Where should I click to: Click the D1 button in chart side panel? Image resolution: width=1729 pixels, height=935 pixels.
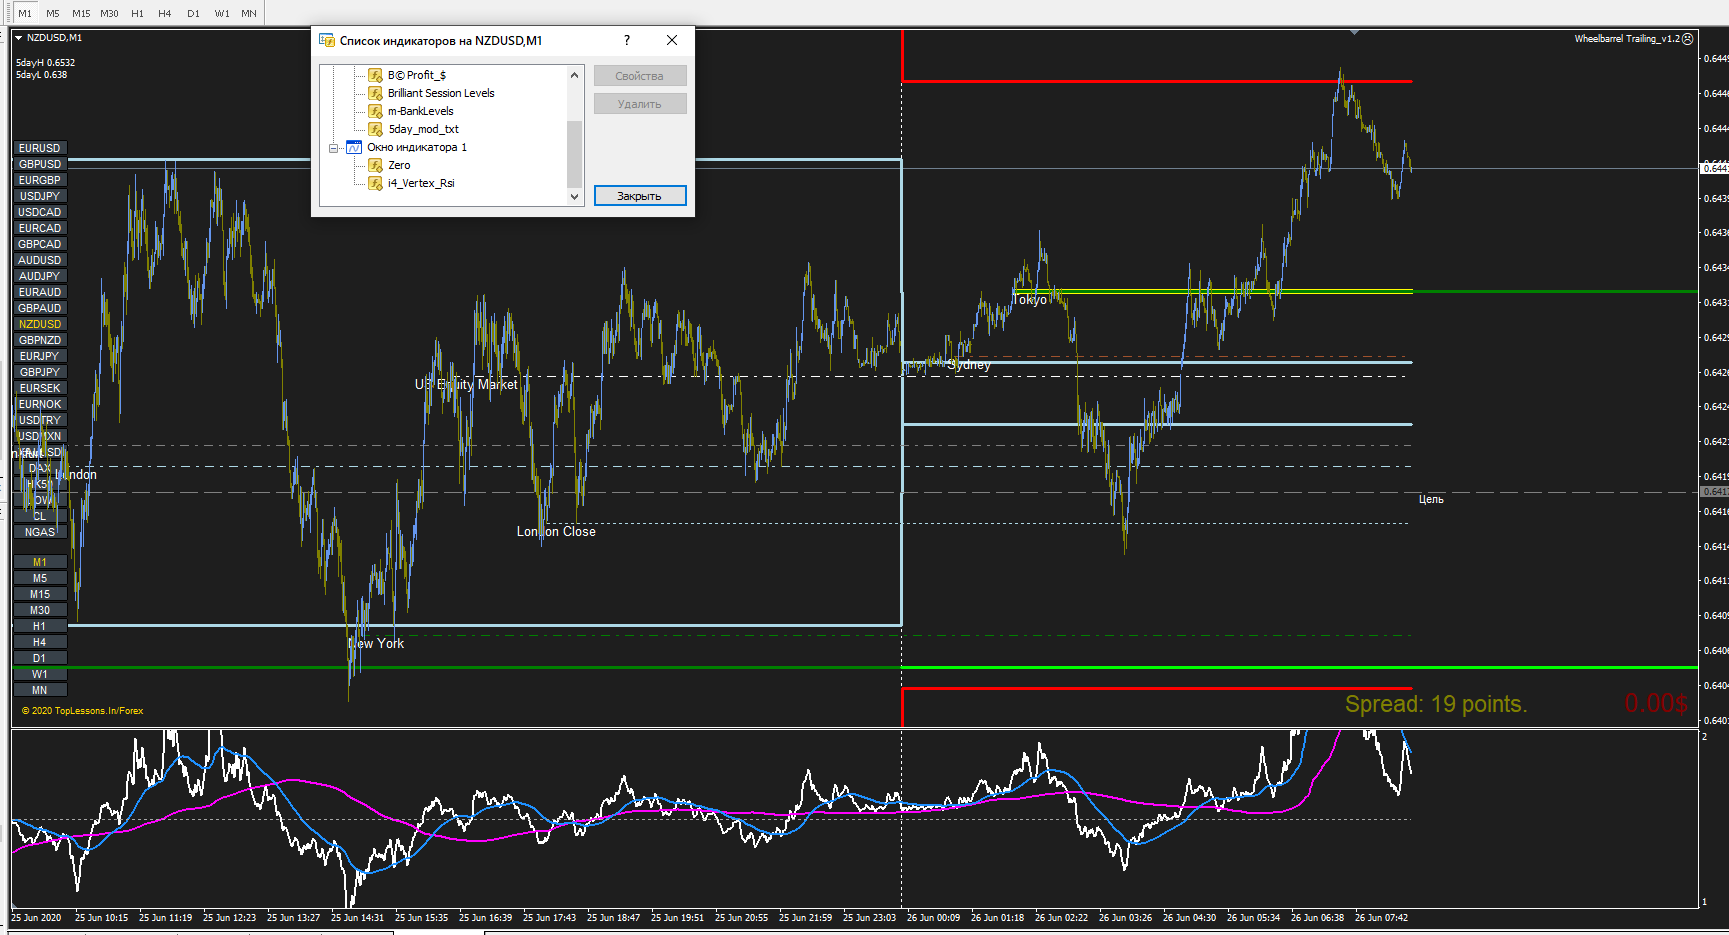pos(40,658)
